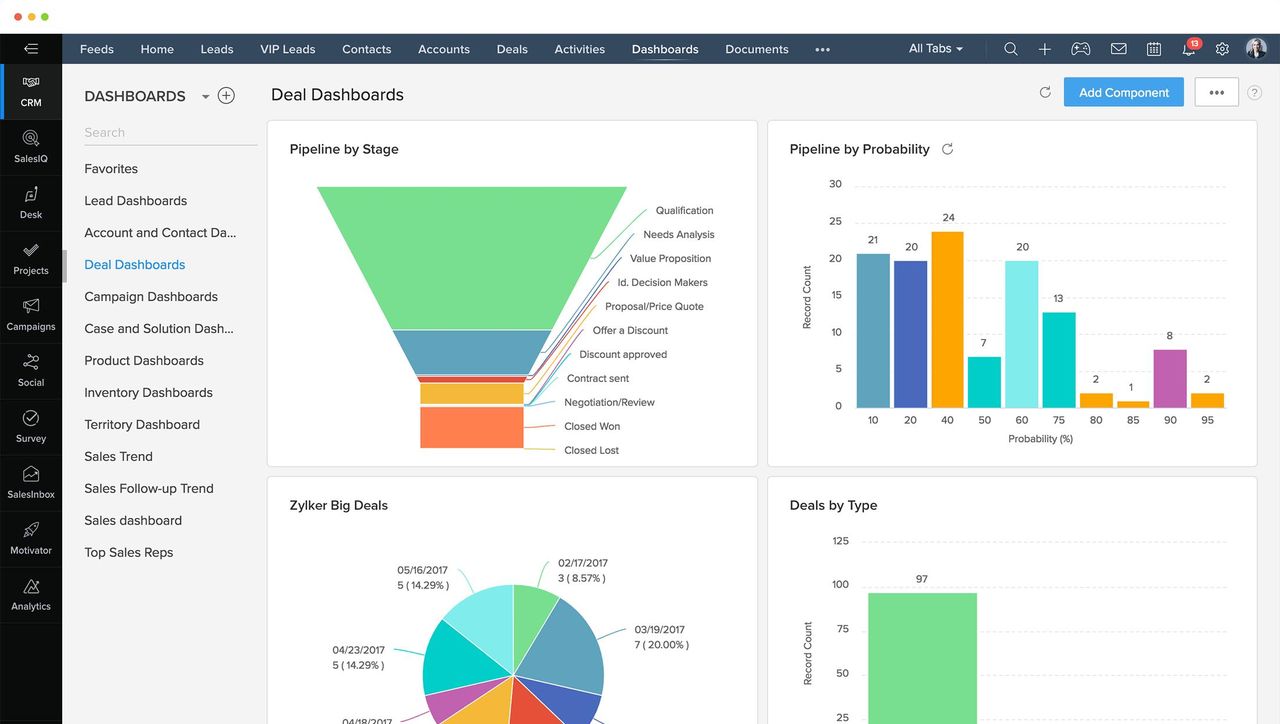Switch to the Leads tab
The width and height of the screenshot is (1280, 724).
(x=217, y=49)
